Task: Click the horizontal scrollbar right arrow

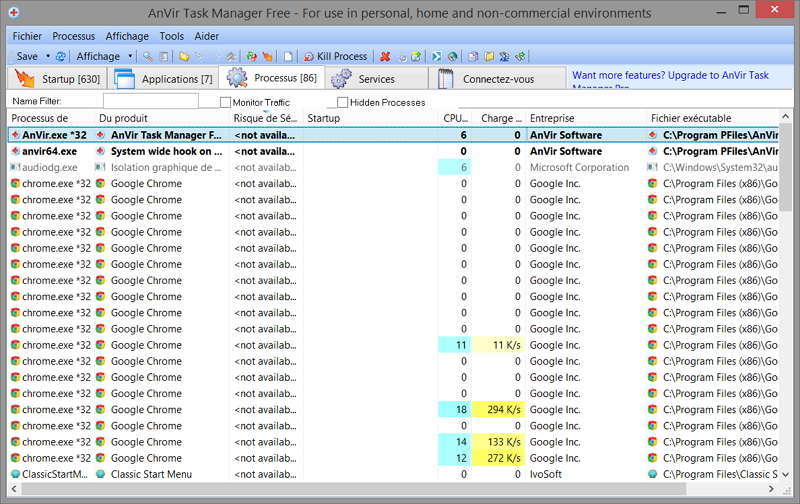Action: point(771,489)
